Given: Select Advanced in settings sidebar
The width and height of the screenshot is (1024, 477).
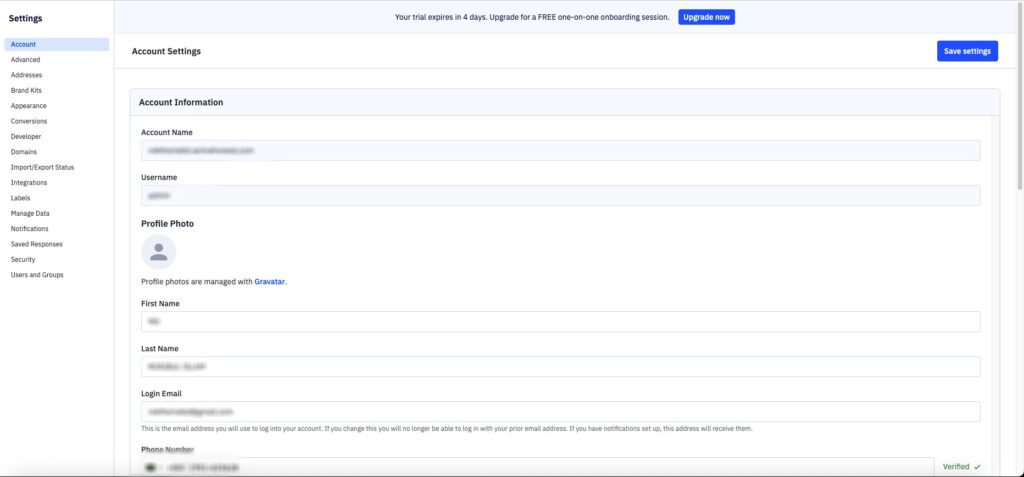Looking at the screenshot, I should [26, 60].
